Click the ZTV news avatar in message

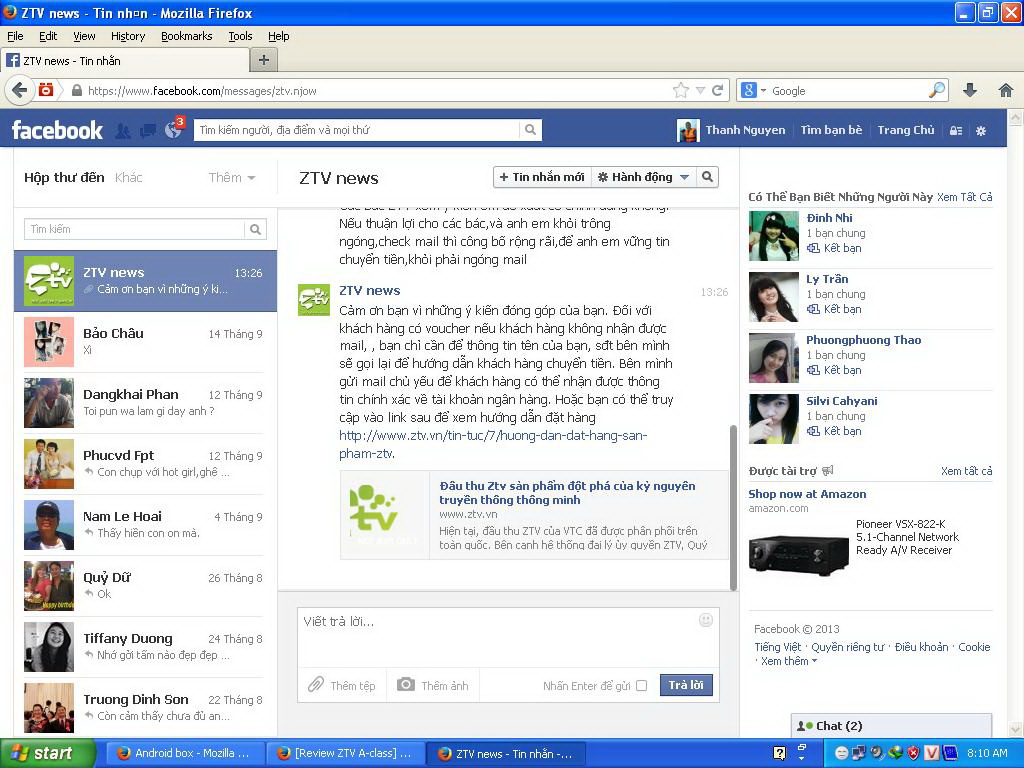click(314, 300)
